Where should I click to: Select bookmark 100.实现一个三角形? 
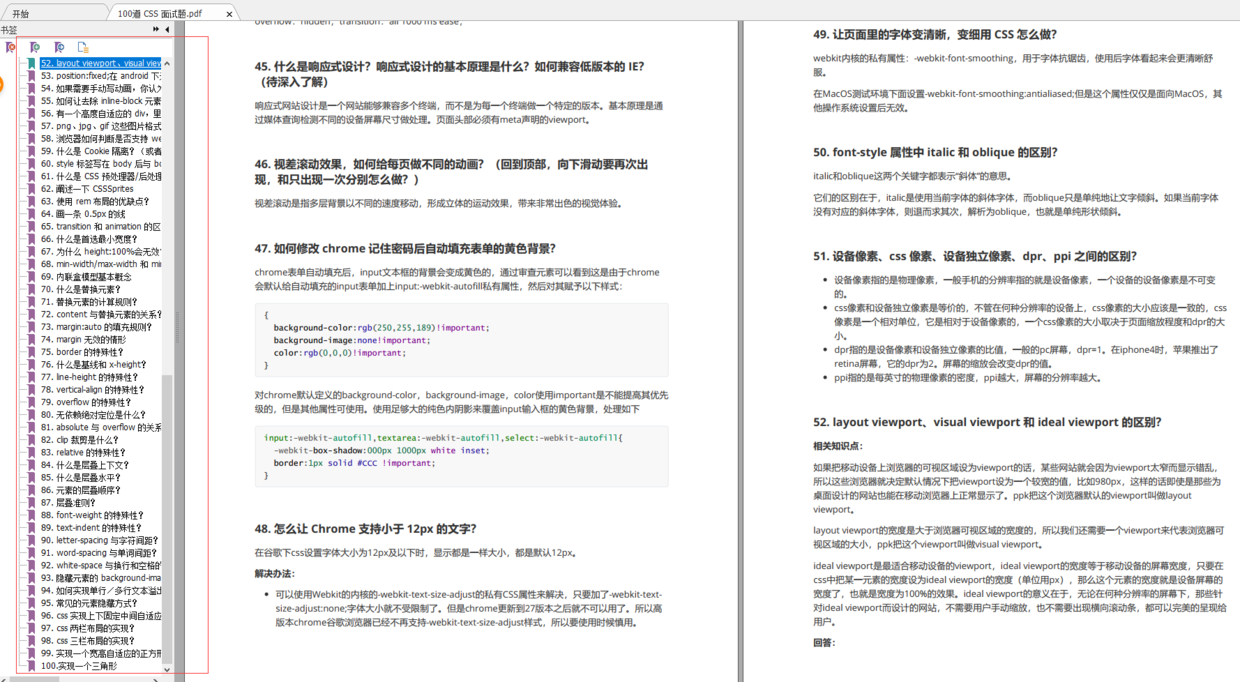[79, 666]
